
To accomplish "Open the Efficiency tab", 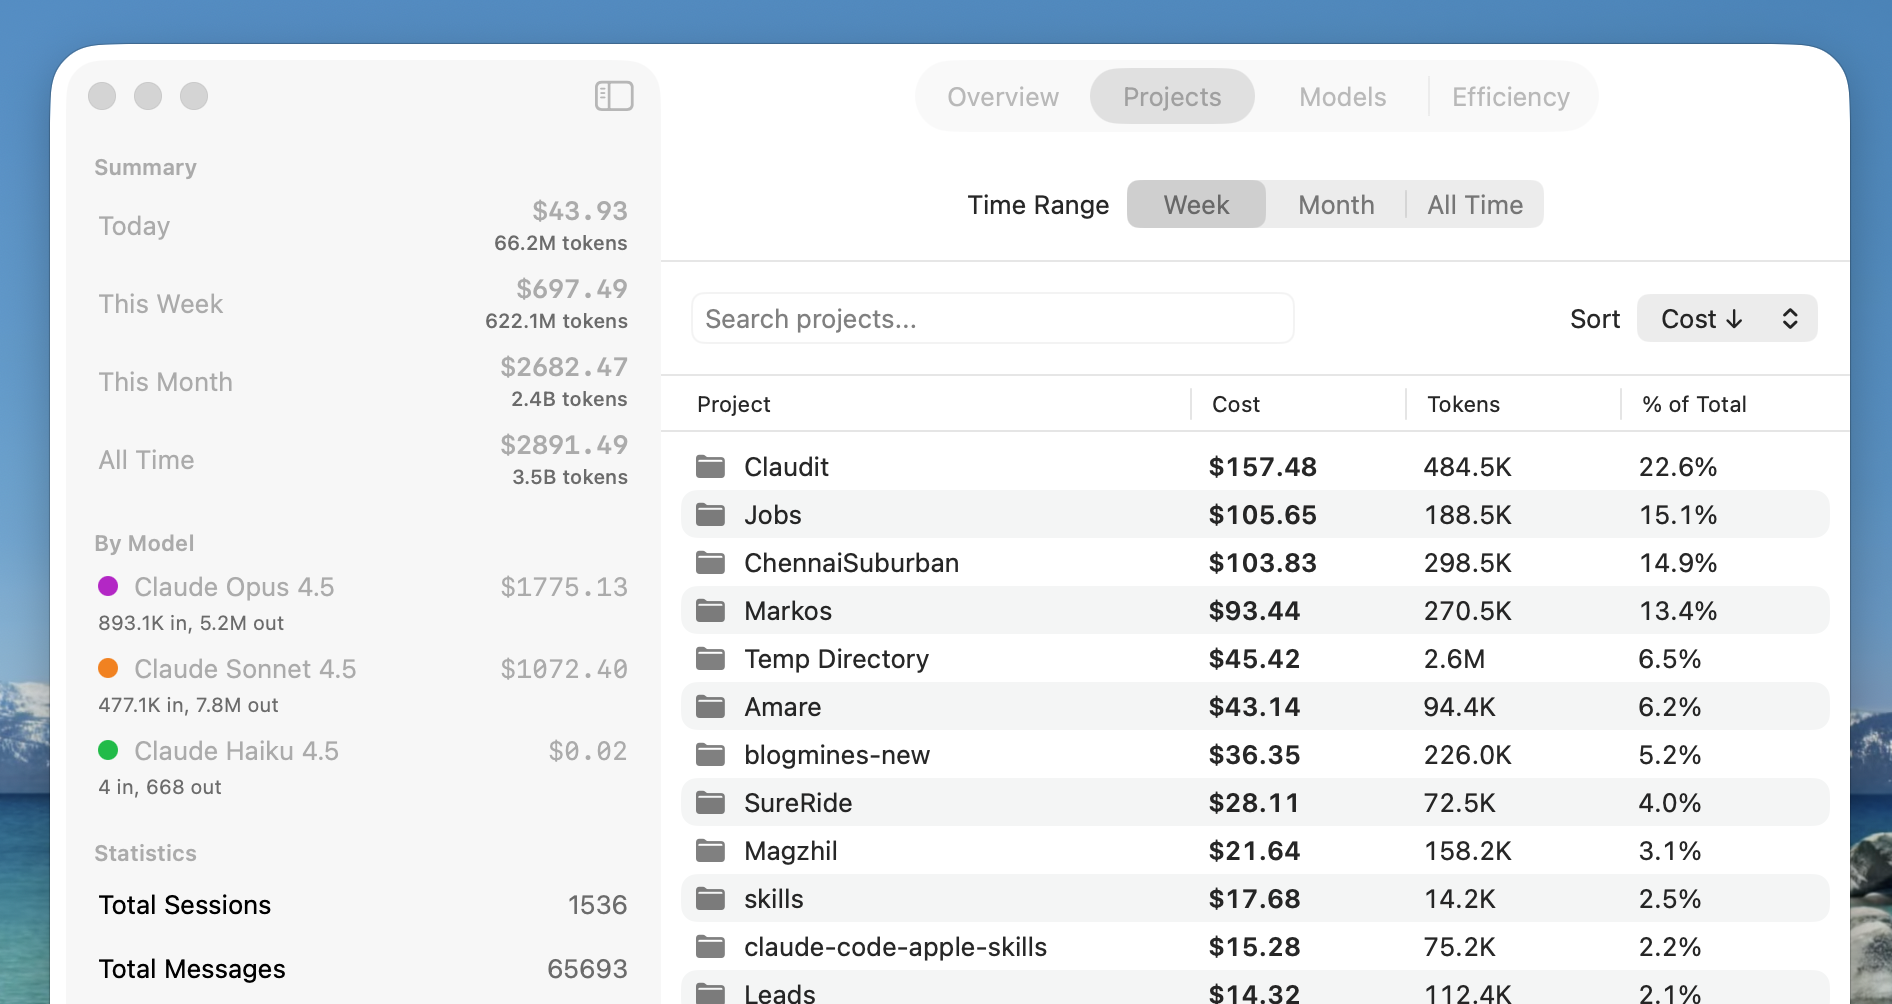I will [1510, 96].
